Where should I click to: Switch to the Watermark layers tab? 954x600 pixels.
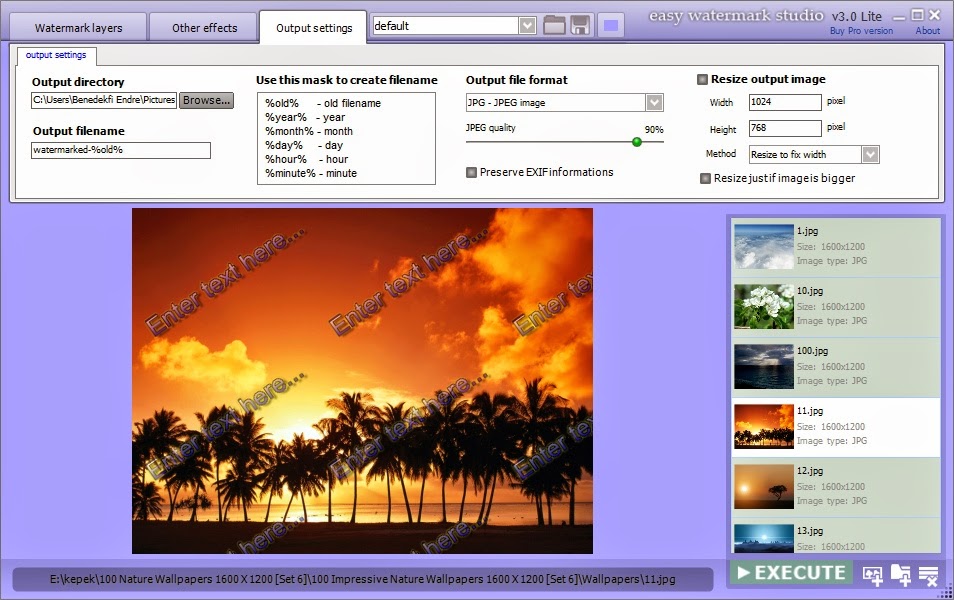coord(78,28)
